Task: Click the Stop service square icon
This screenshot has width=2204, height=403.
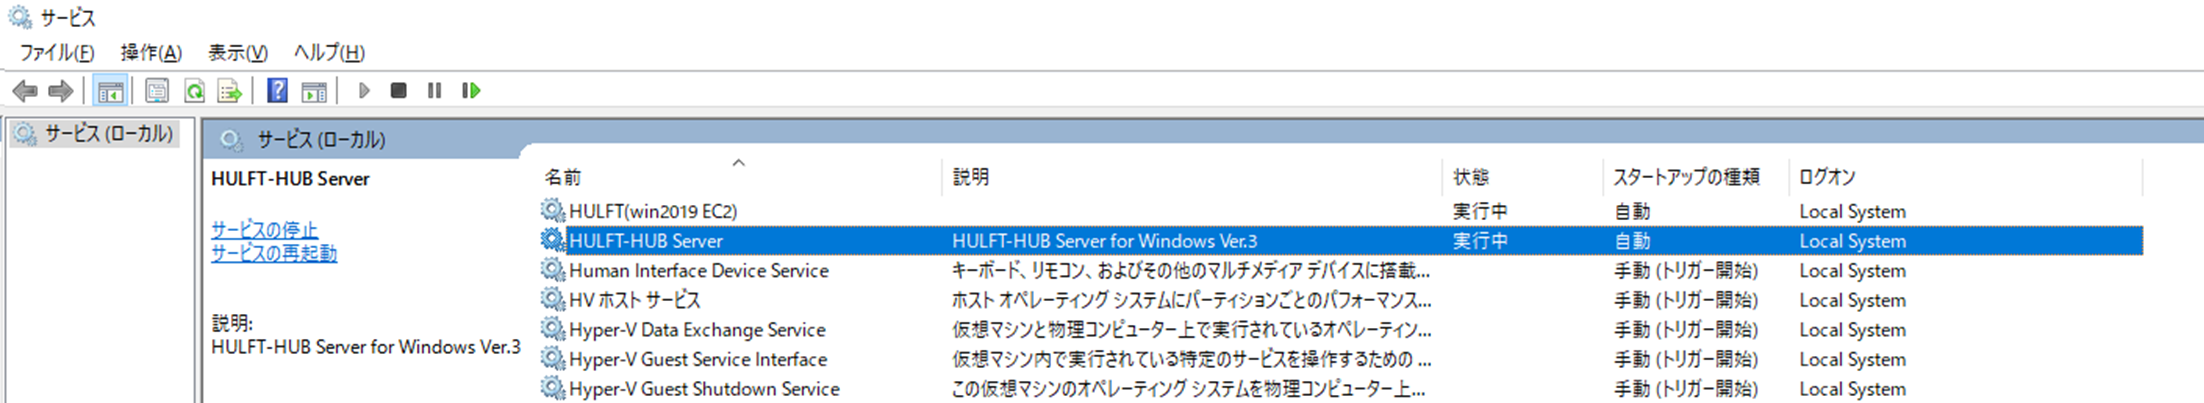Action: coord(398,91)
